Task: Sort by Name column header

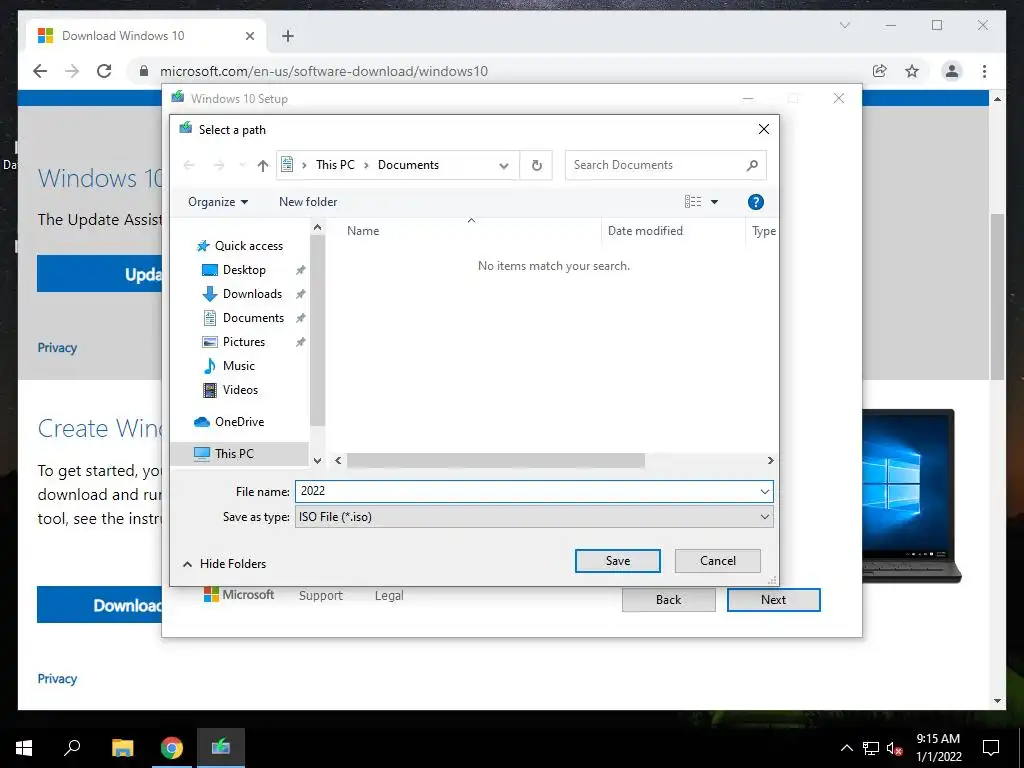Action: pyautogui.click(x=363, y=231)
